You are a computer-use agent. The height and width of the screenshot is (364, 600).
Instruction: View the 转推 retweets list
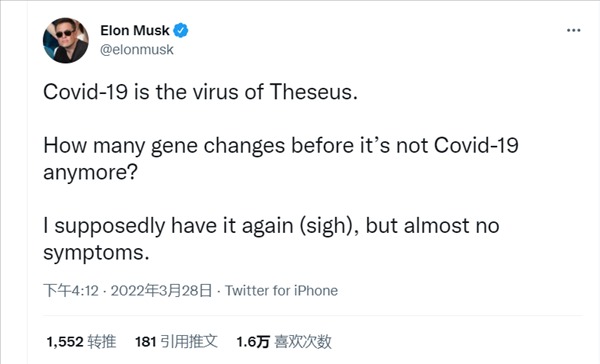pyautogui.click(x=101, y=341)
